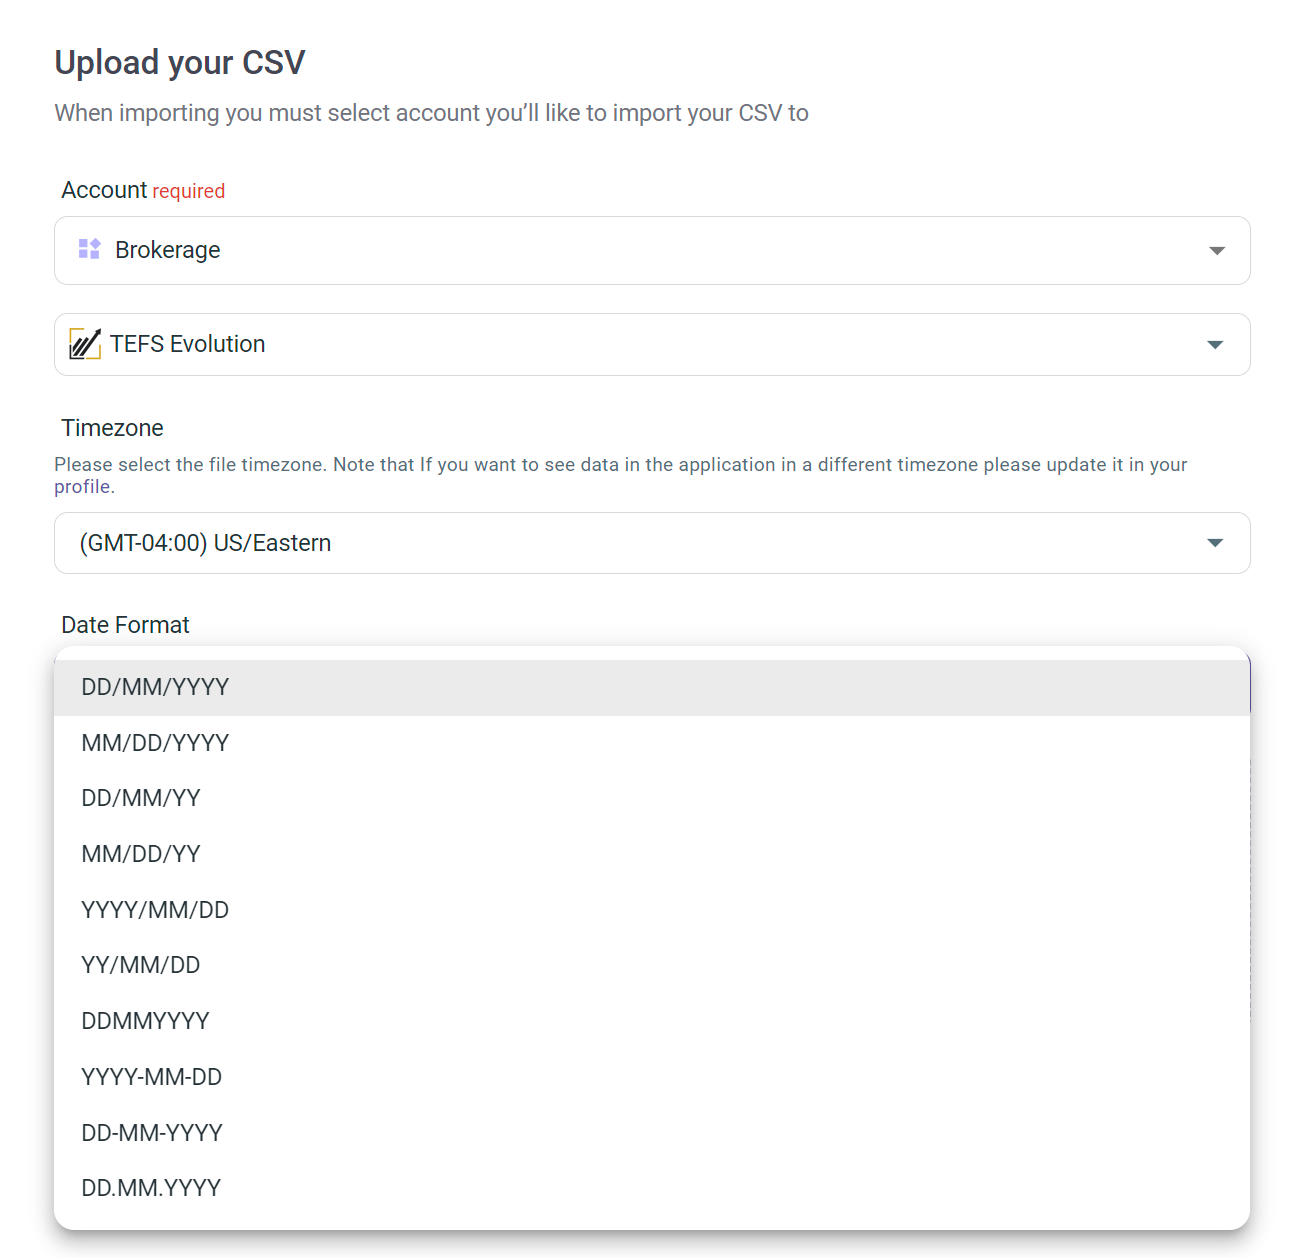Choose YYYY/MM/DD date format option
The height and width of the screenshot is (1258, 1310).
155,910
